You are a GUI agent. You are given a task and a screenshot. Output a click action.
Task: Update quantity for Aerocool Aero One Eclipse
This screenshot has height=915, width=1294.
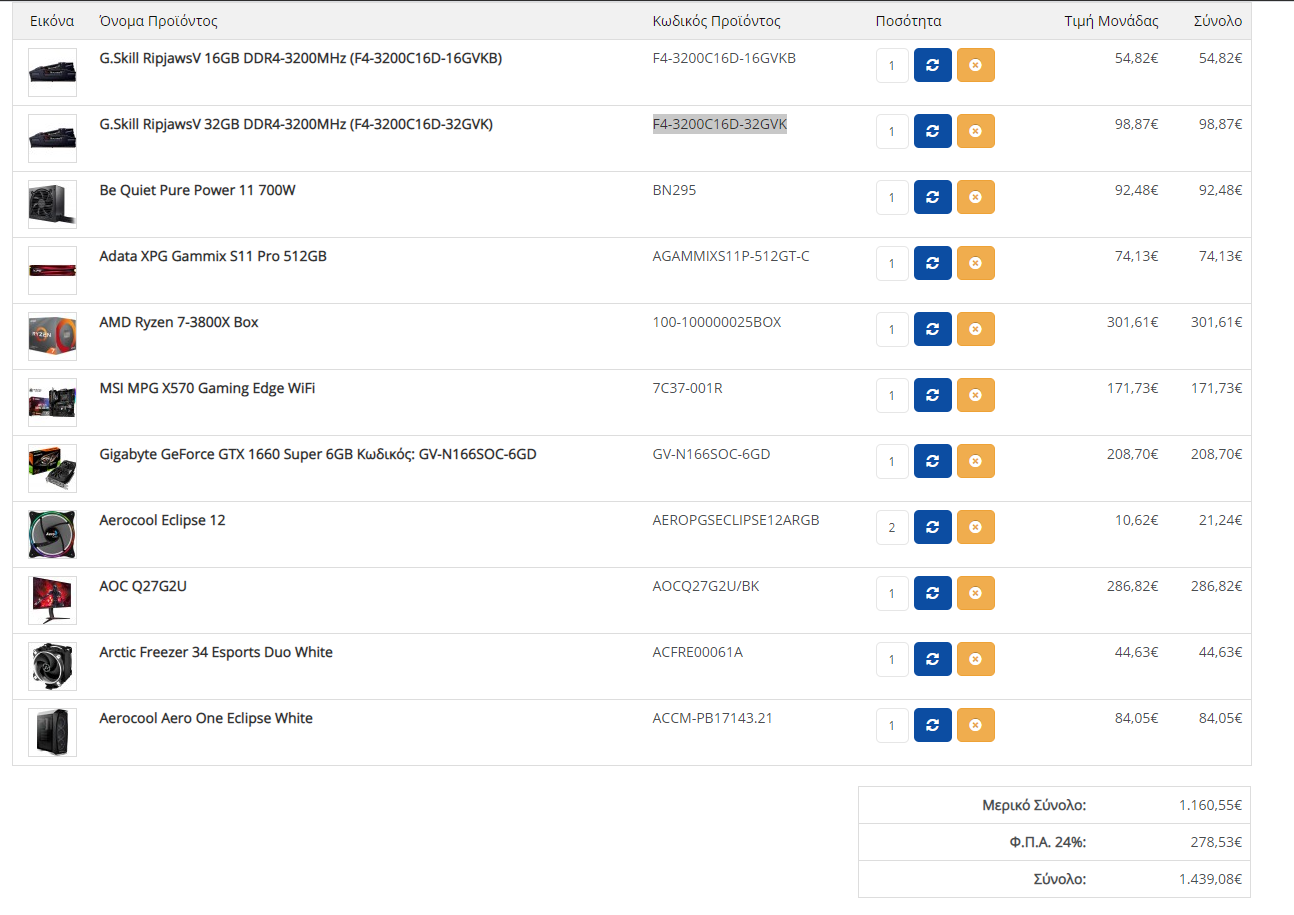pyautogui.click(x=933, y=725)
